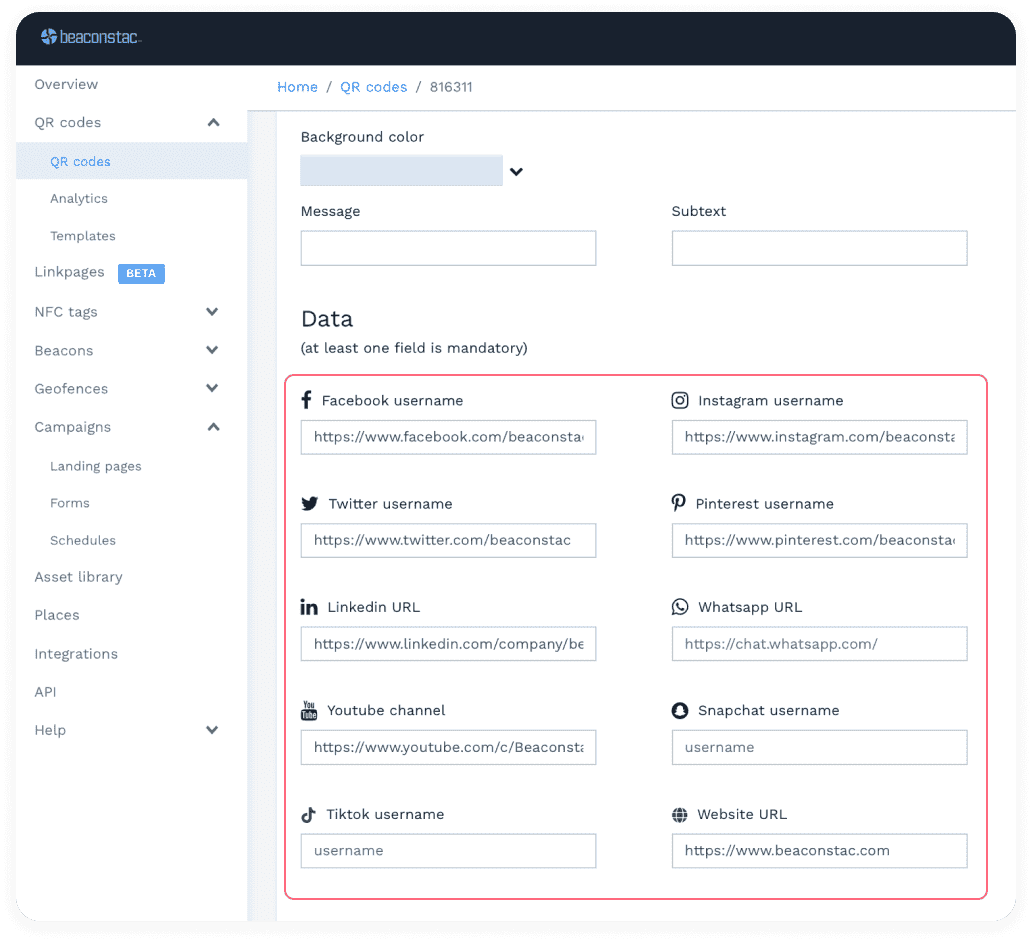Screen dimensions: 1032x942
Task: Click the Facebook username field
Action: point(448,437)
